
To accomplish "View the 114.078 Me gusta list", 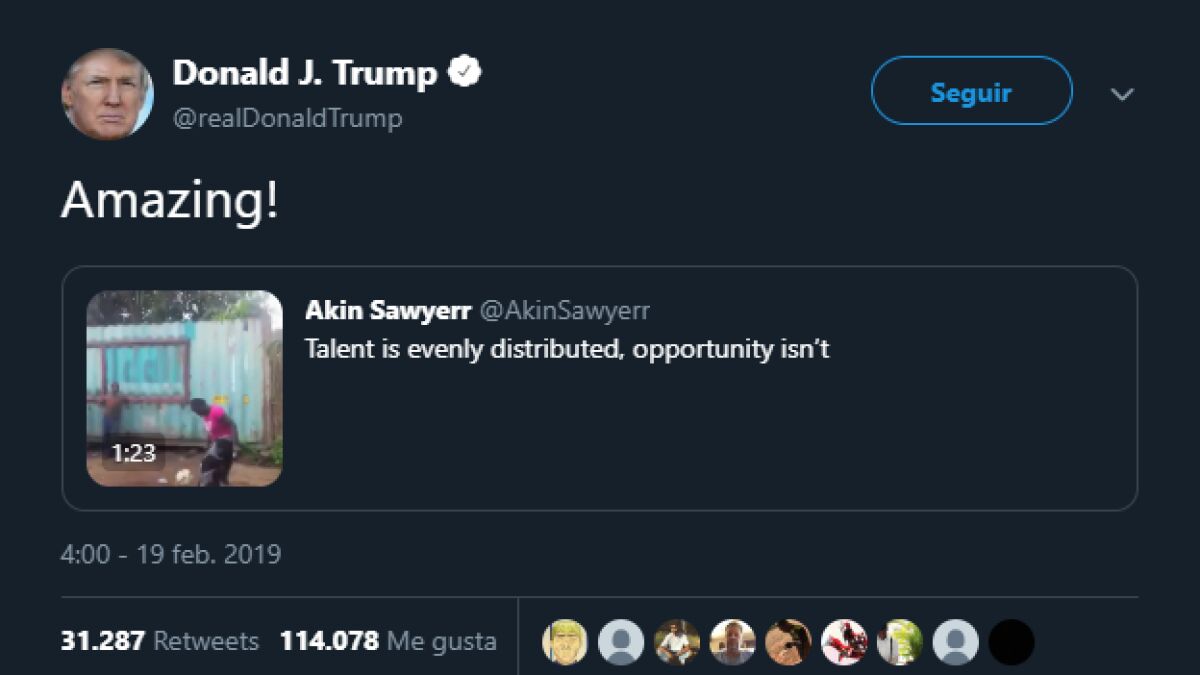I will point(388,641).
